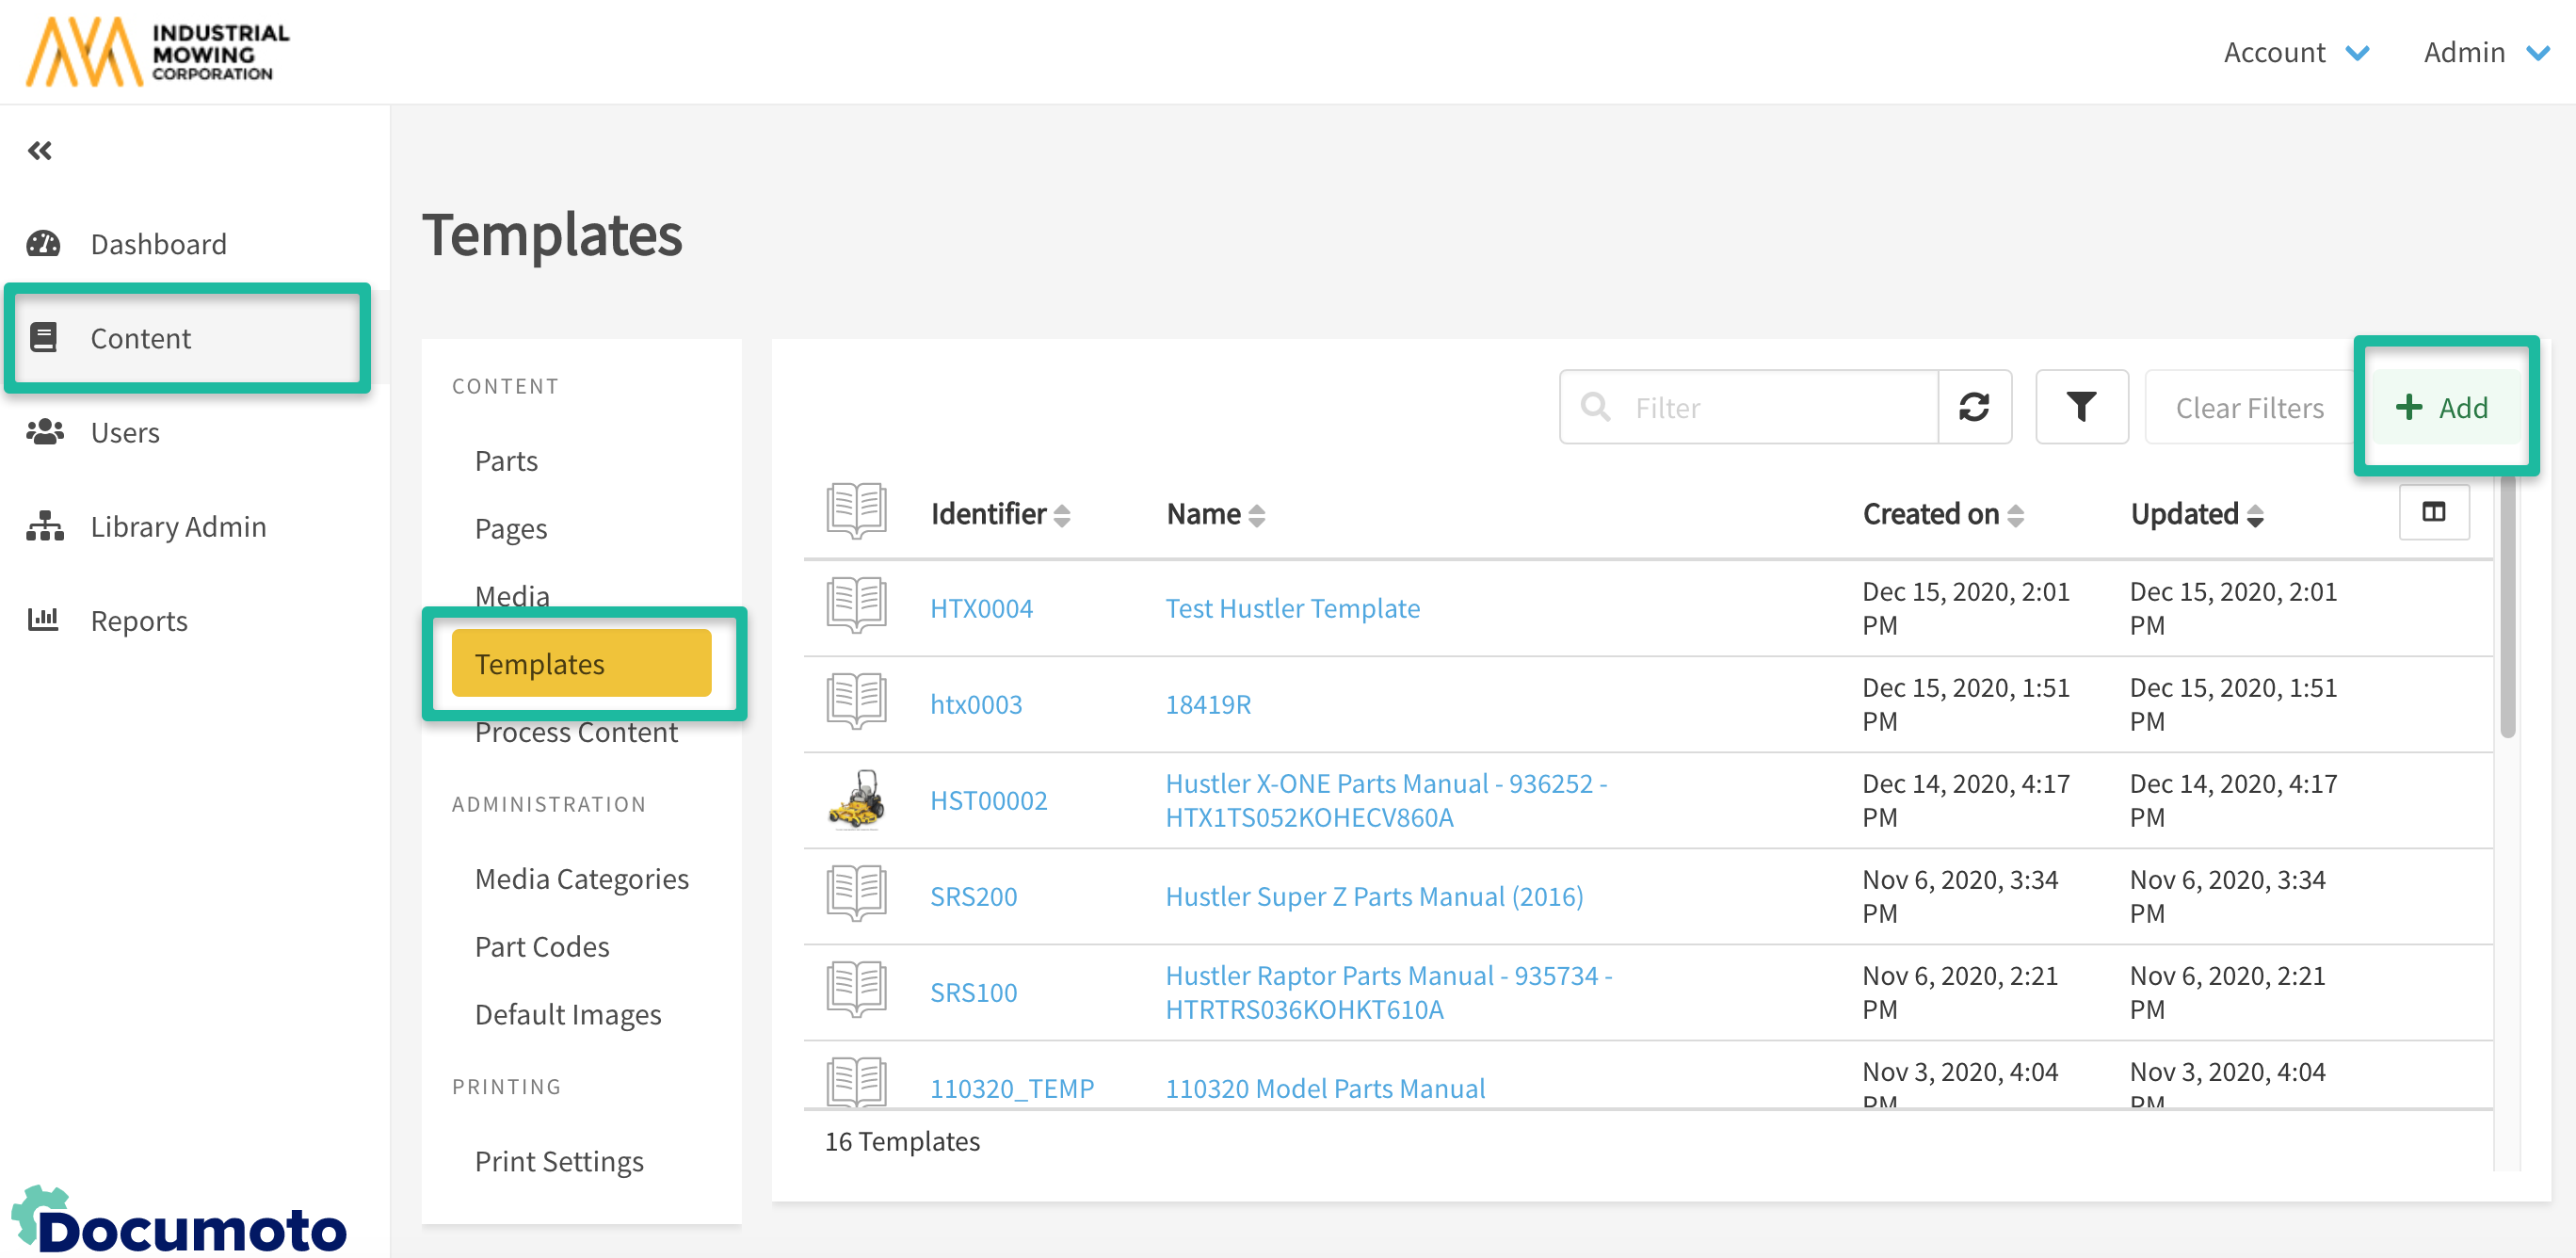Click the book icon for 110320_TEMP row
Screen dimensions: 2576x1258
856,1082
